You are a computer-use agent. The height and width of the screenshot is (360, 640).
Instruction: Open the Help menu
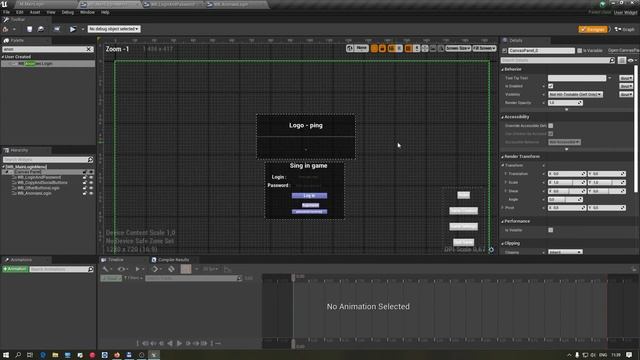[105, 12]
